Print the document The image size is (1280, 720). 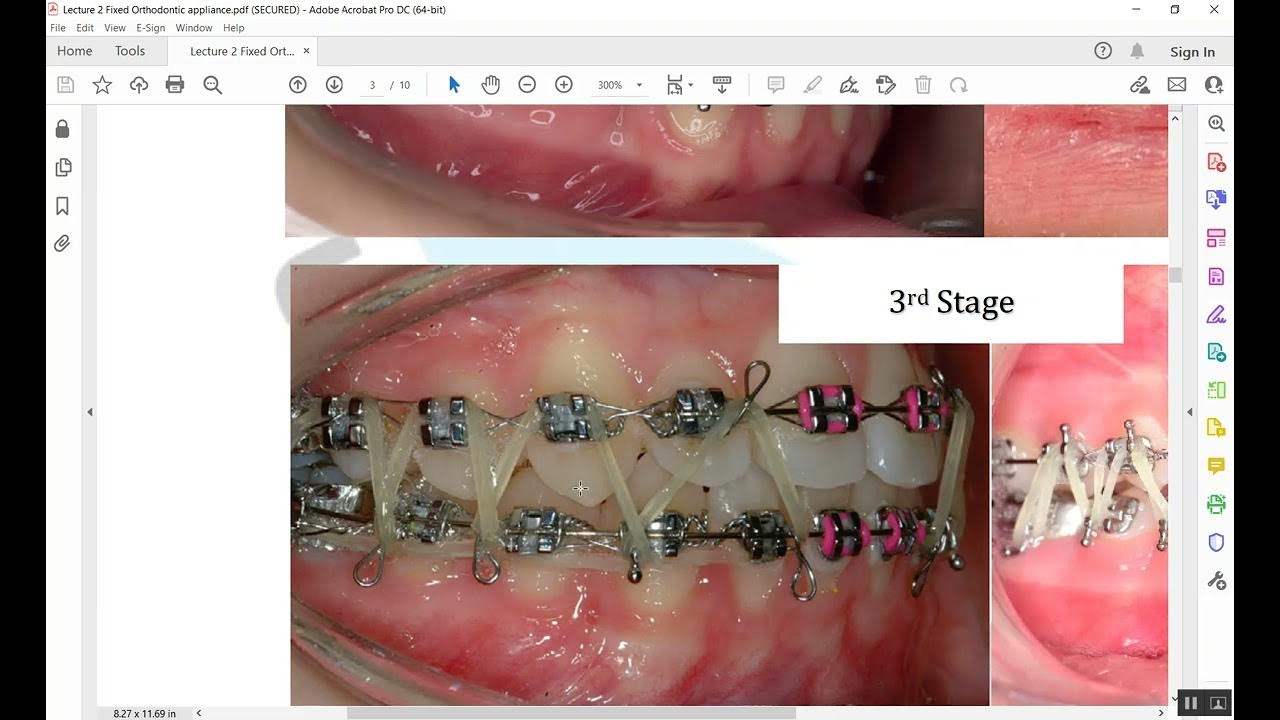(x=175, y=85)
